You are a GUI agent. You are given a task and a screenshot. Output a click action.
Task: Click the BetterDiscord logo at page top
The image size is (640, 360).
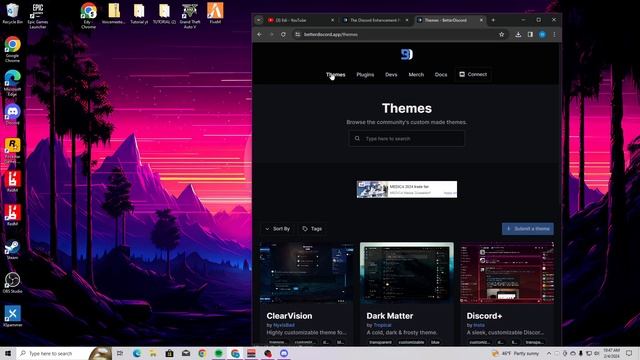(x=407, y=54)
